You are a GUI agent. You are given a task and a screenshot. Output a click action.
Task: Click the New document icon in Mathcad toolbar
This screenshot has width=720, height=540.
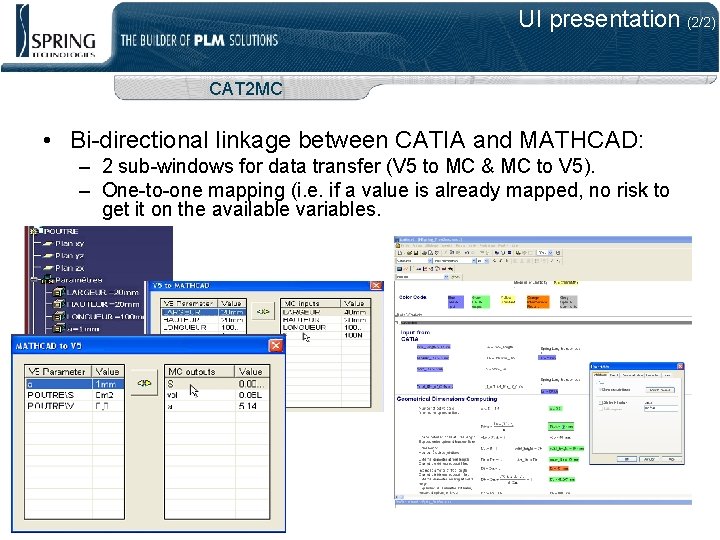point(400,253)
